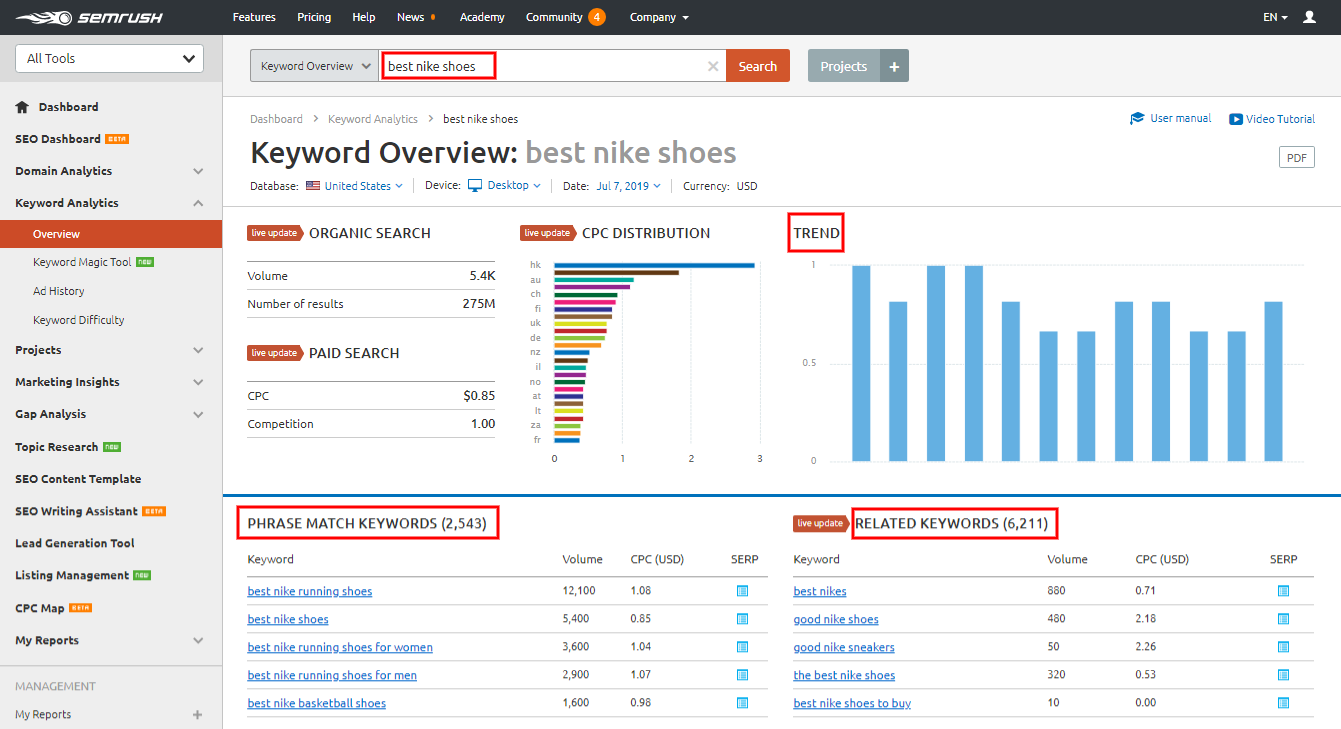Image resolution: width=1341 pixels, height=729 pixels.
Task: Click the Community notification badge 4
Action: tap(597, 17)
